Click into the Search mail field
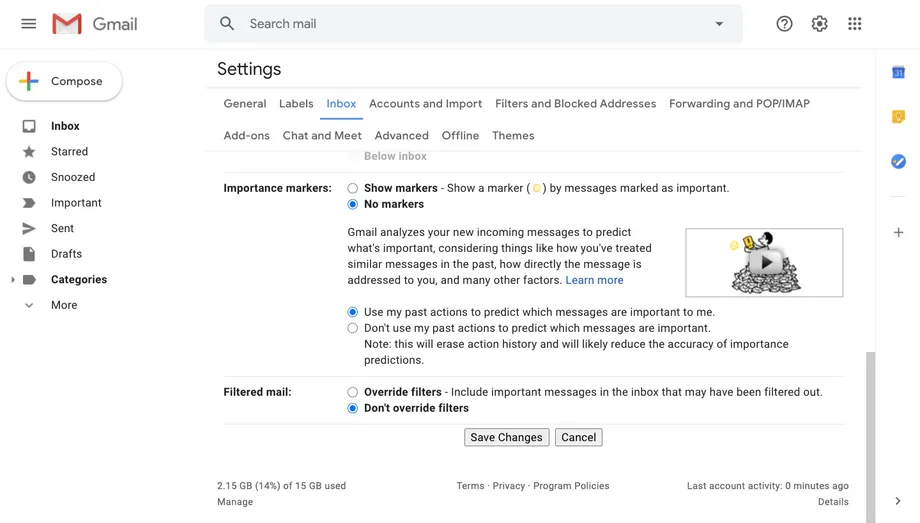 point(473,24)
